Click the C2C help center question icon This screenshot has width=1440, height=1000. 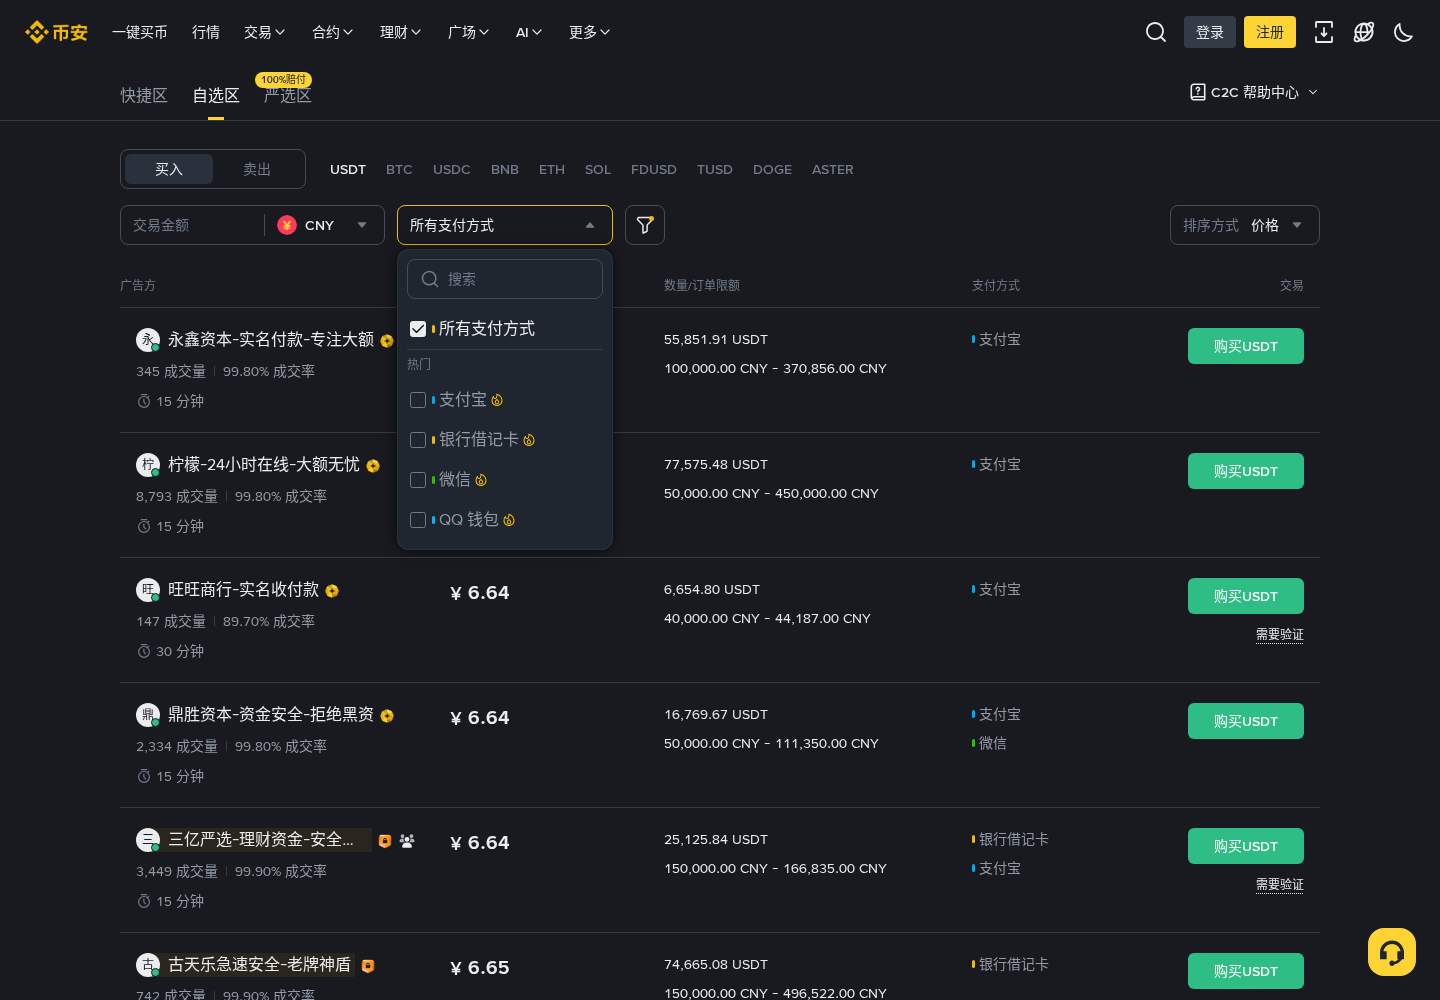[1198, 92]
